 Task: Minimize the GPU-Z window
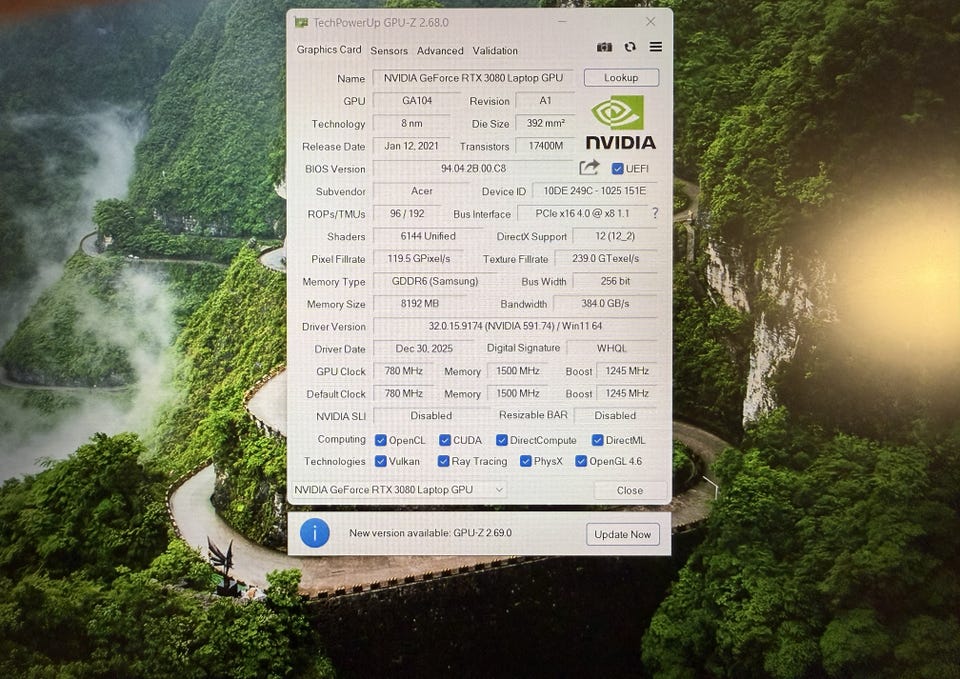pos(562,22)
